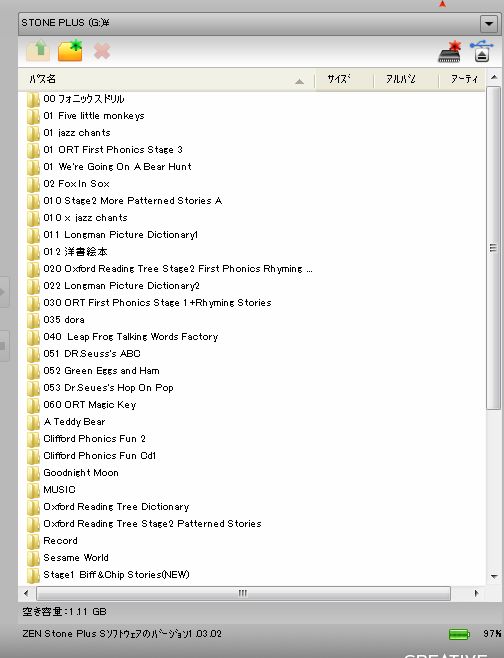Click the format memory chip icon
The width and height of the screenshot is (504, 658).
click(449, 52)
